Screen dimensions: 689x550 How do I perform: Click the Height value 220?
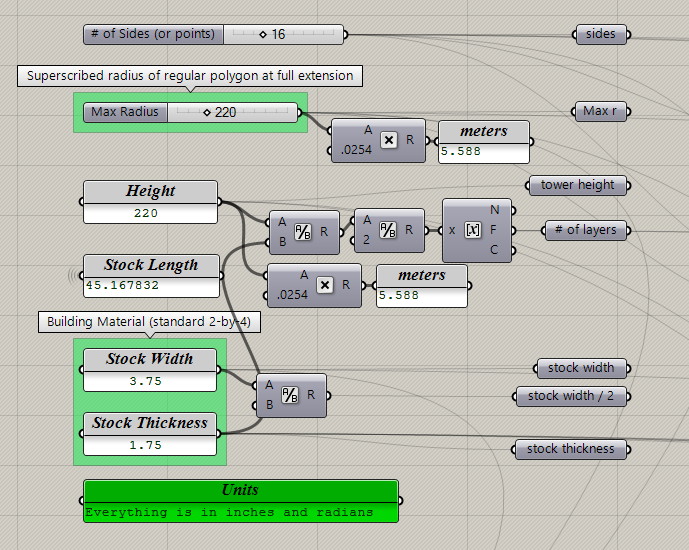146,213
